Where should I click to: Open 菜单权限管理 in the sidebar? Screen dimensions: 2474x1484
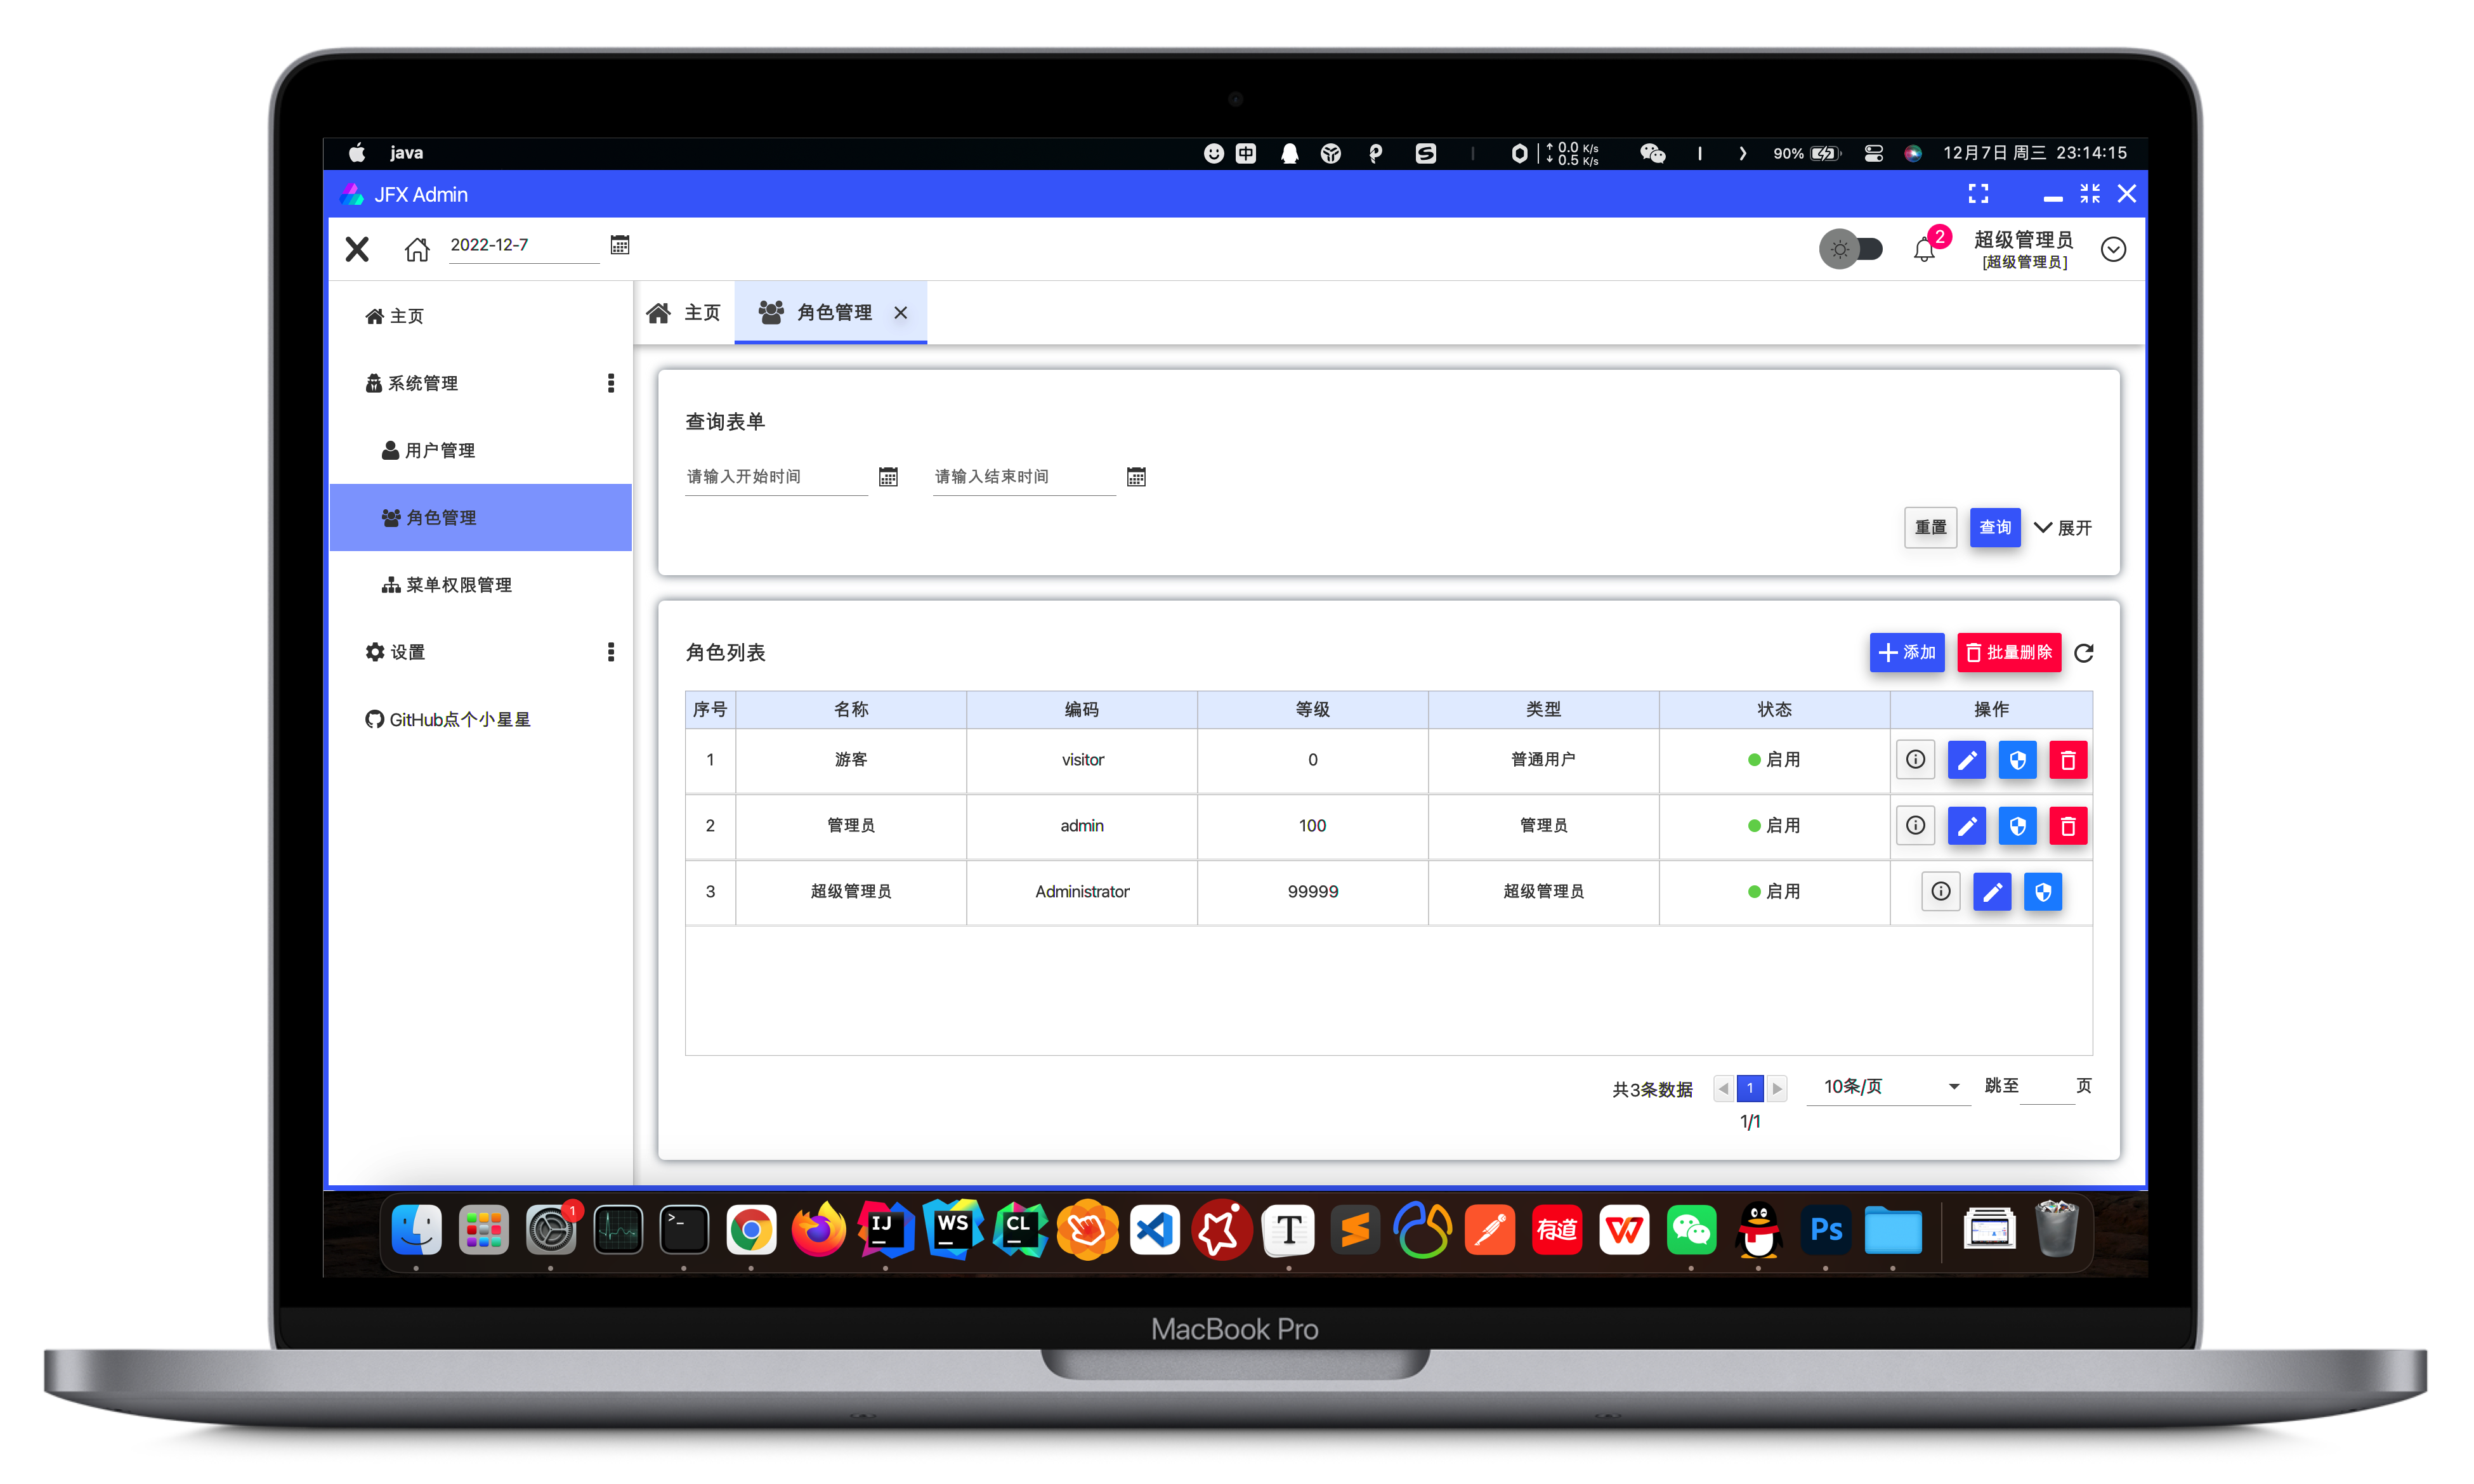(x=458, y=585)
